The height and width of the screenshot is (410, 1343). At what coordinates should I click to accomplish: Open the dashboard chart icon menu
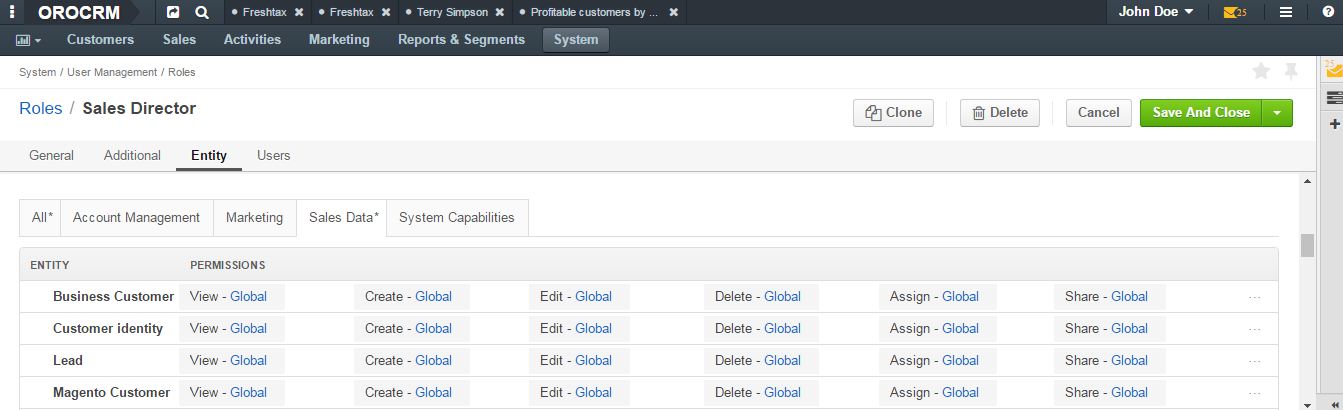click(x=28, y=40)
